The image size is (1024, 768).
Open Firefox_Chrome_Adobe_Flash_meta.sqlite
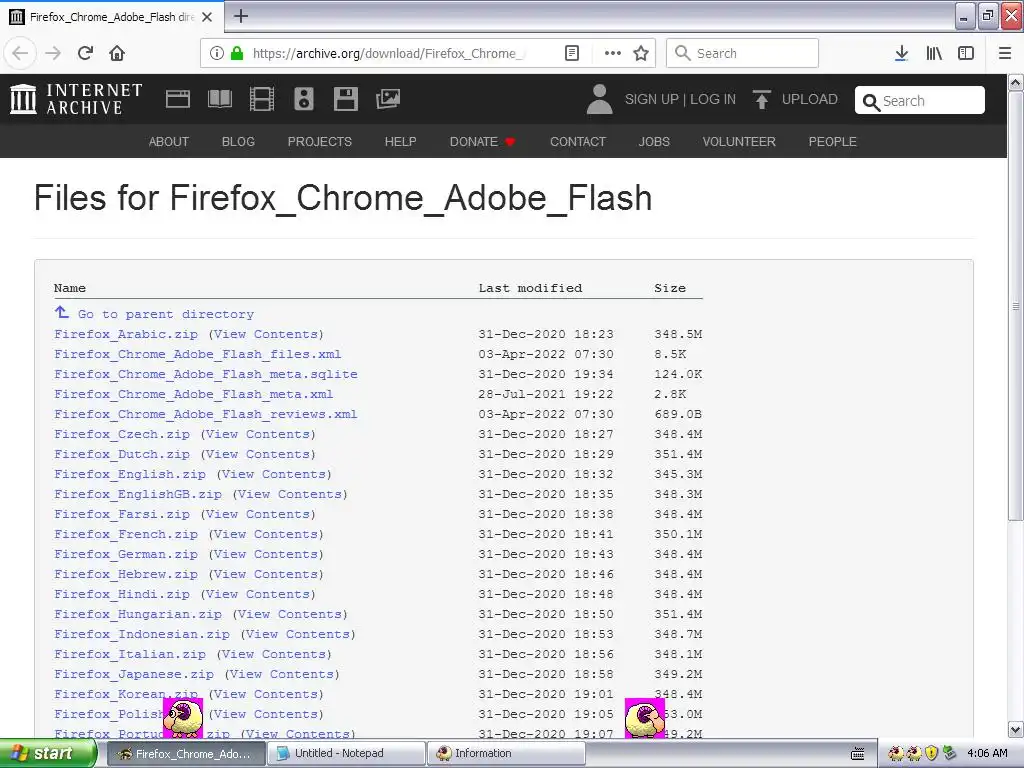point(206,374)
